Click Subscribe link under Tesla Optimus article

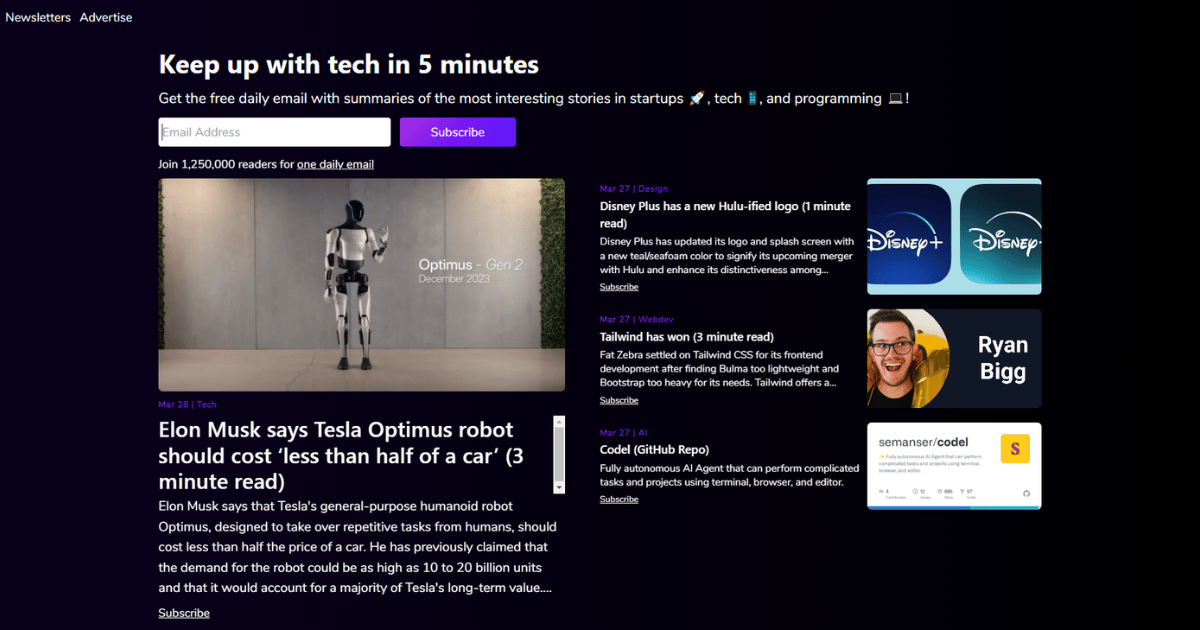point(184,613)
